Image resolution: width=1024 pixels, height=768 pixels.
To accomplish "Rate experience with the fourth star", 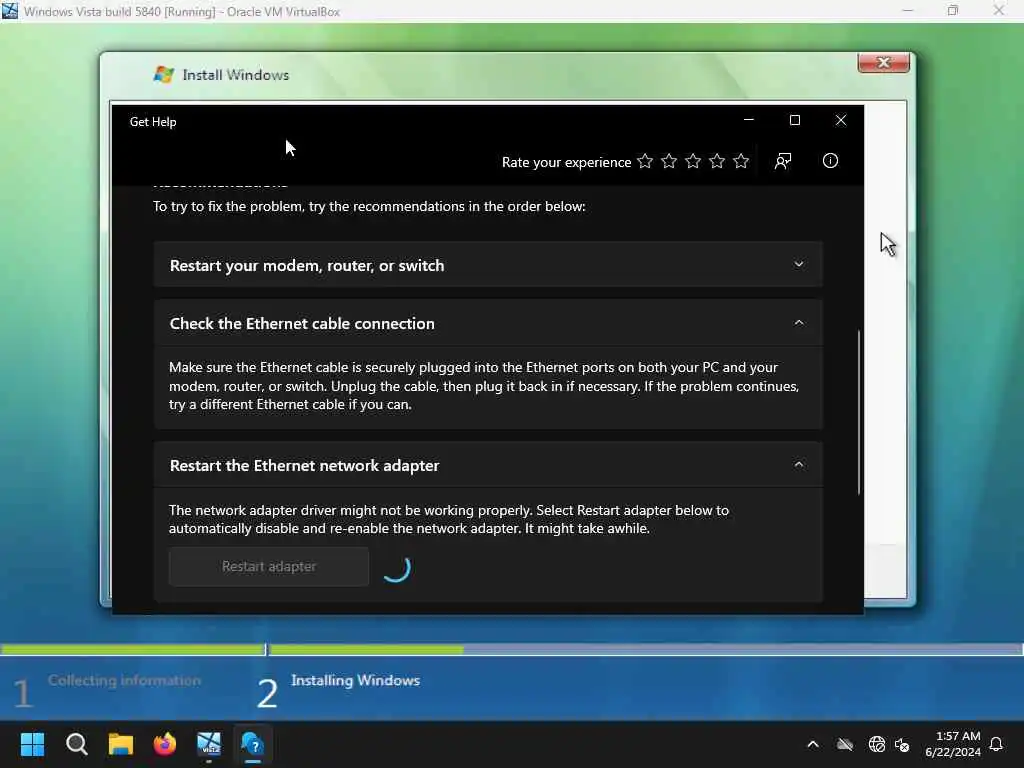I will point(717,161).
